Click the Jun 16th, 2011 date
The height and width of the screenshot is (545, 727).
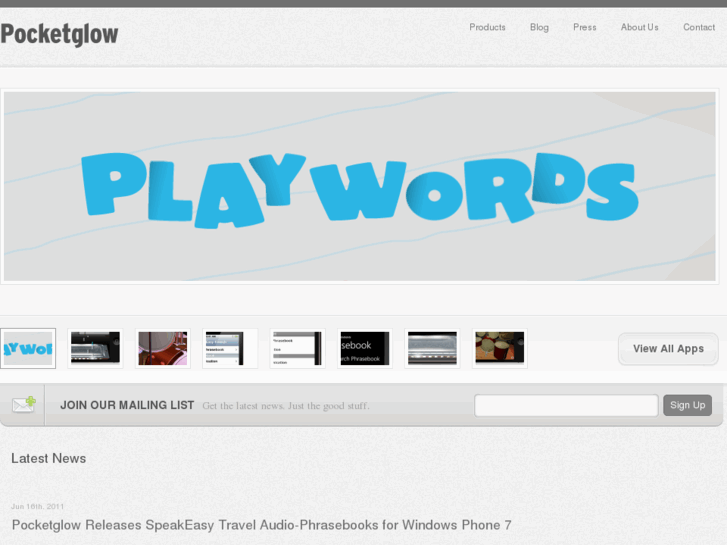38,506
